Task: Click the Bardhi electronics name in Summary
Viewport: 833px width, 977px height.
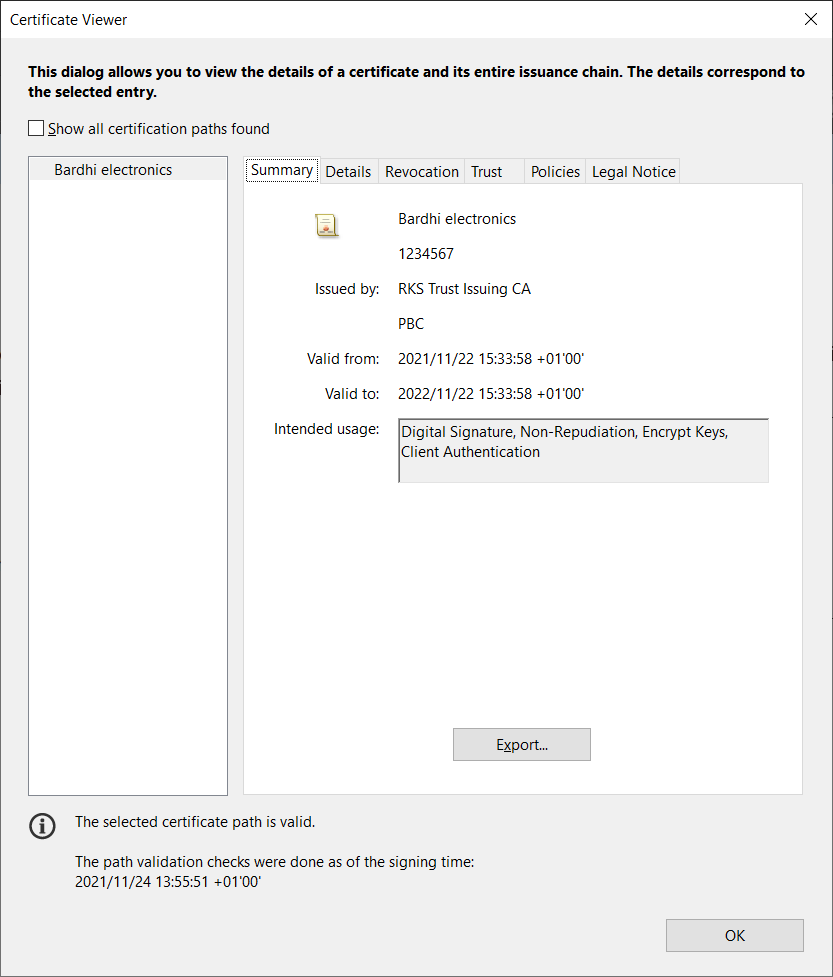Action: click(x=457, y=219)
